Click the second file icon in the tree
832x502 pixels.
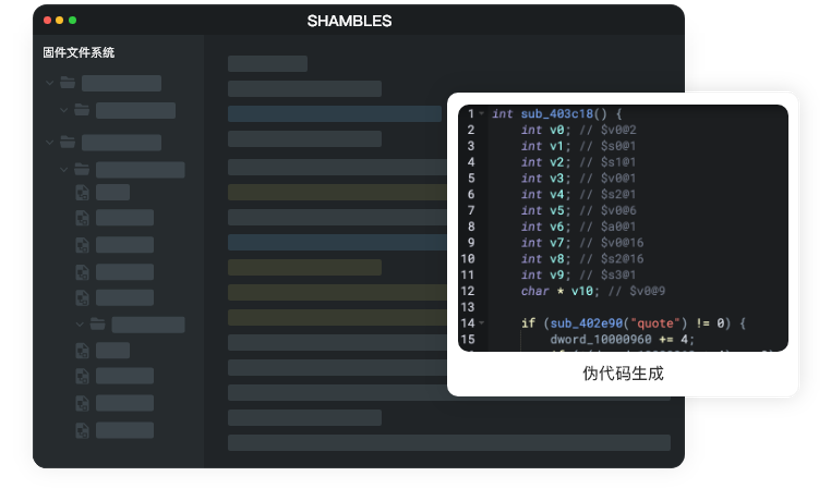(83, 218)
